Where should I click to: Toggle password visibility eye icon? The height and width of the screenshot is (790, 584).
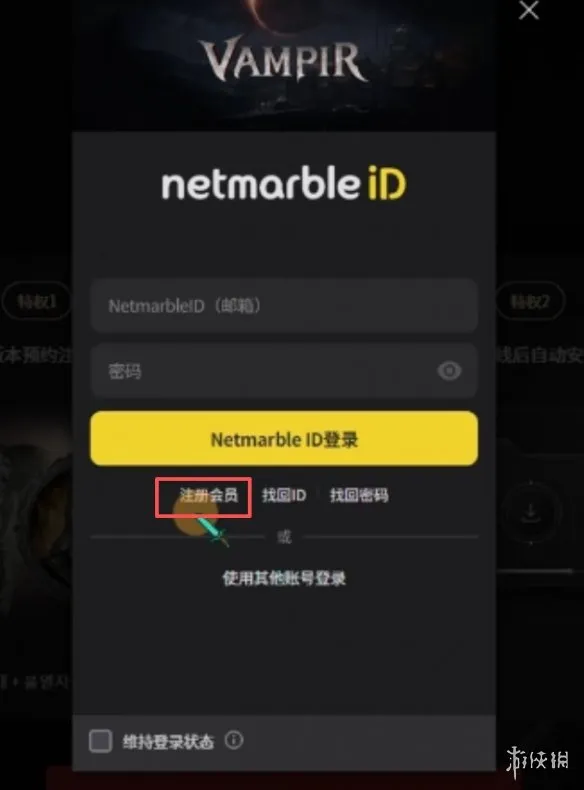(x=449, y=371)
